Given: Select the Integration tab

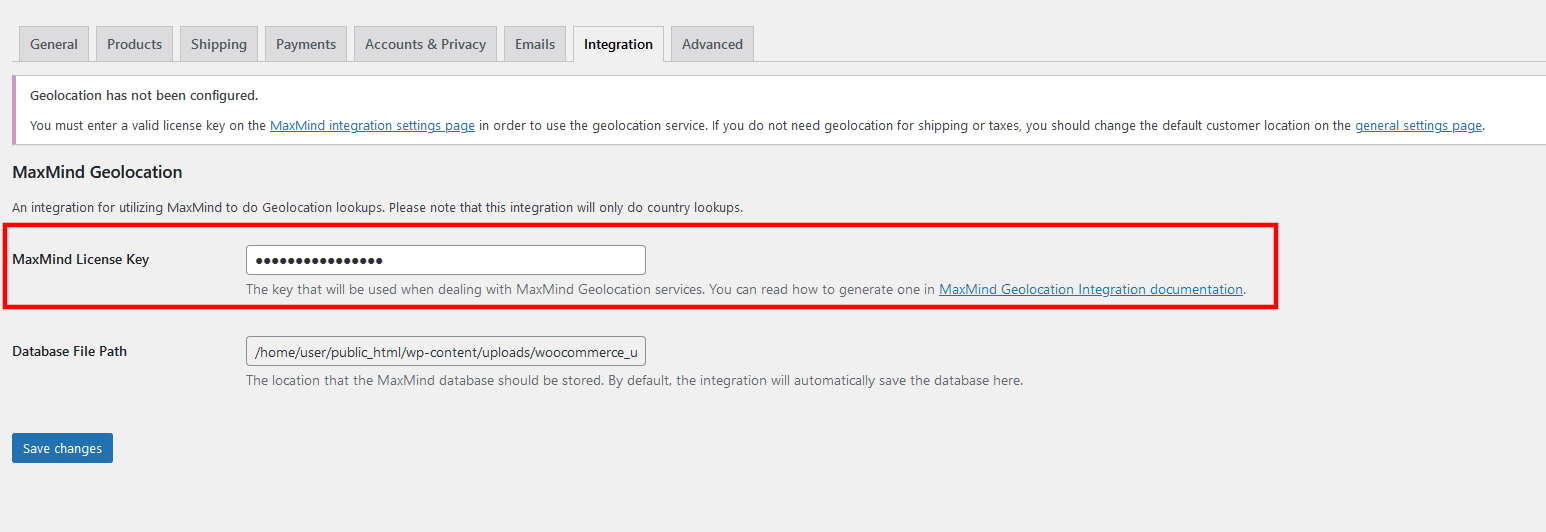Looking at the screenshot, I should point(618,44).
